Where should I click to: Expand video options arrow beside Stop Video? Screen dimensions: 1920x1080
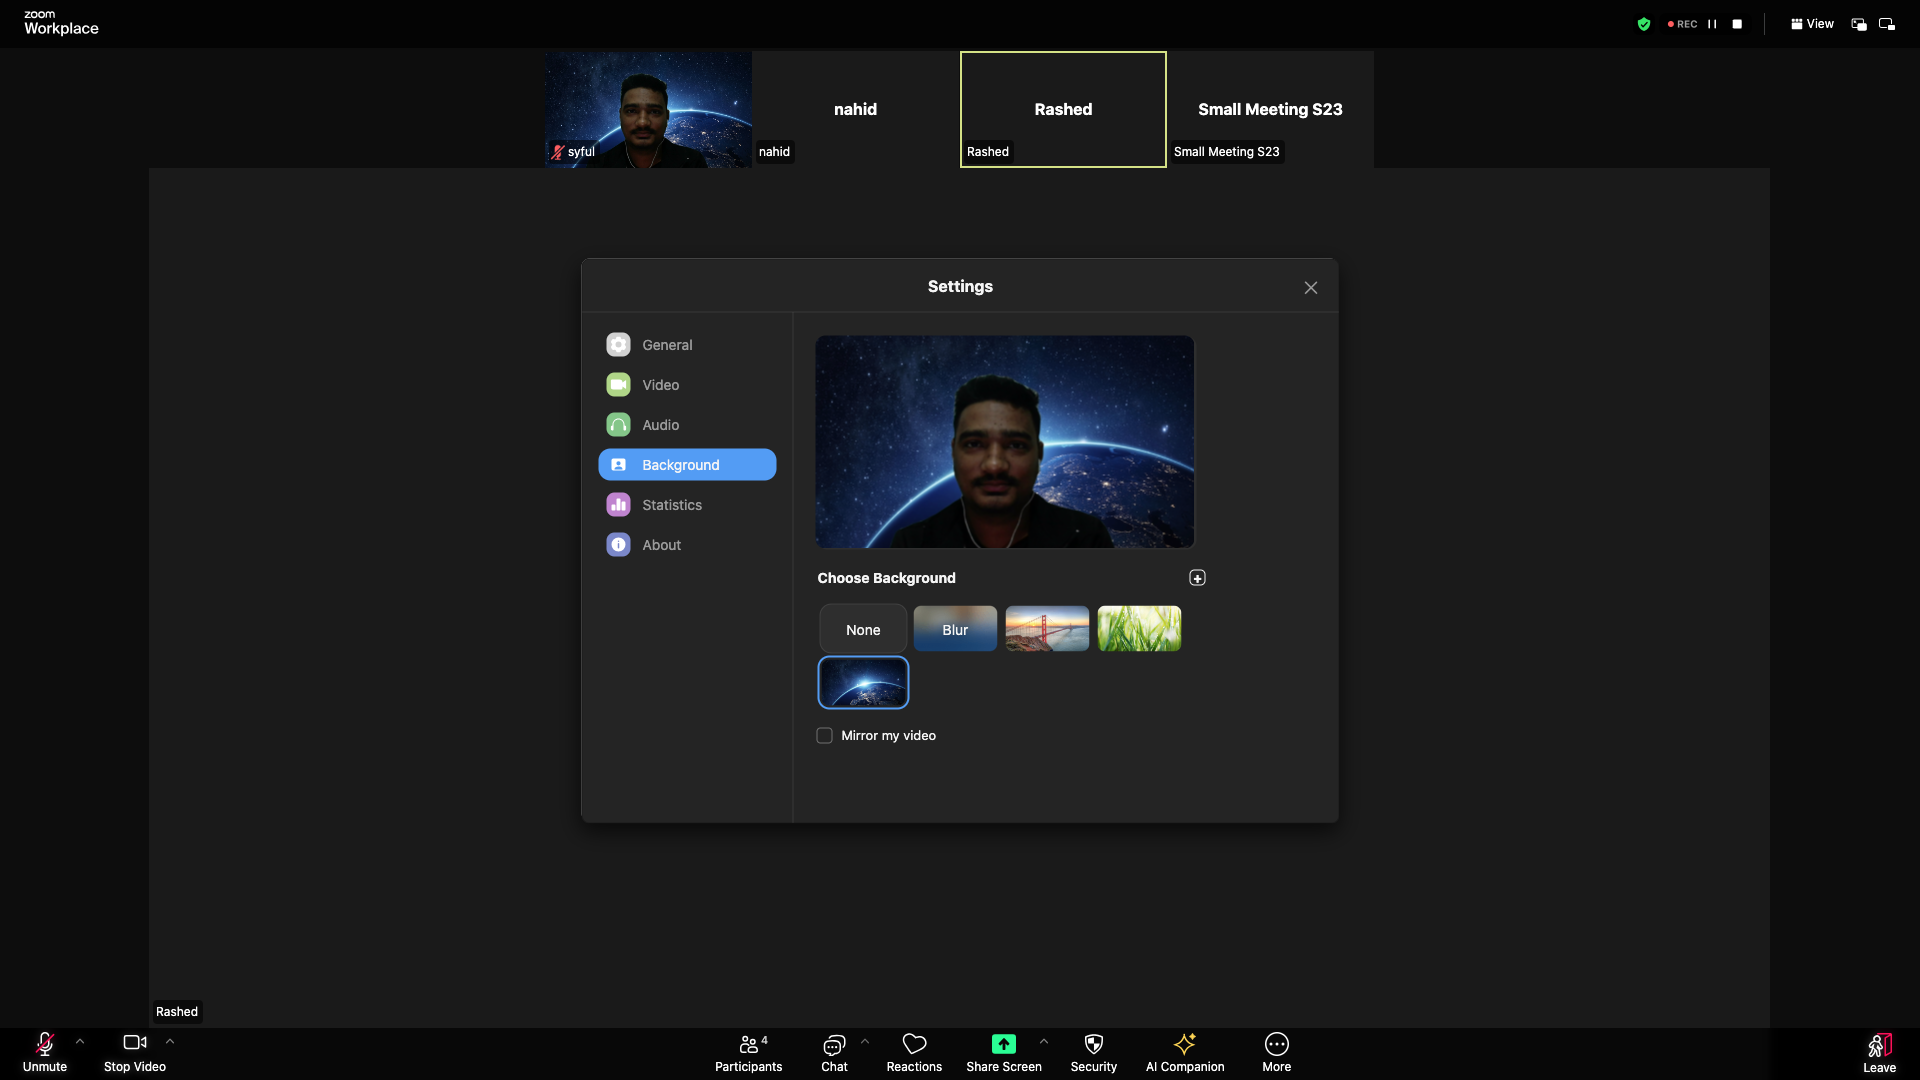(x=170, y=1041)
